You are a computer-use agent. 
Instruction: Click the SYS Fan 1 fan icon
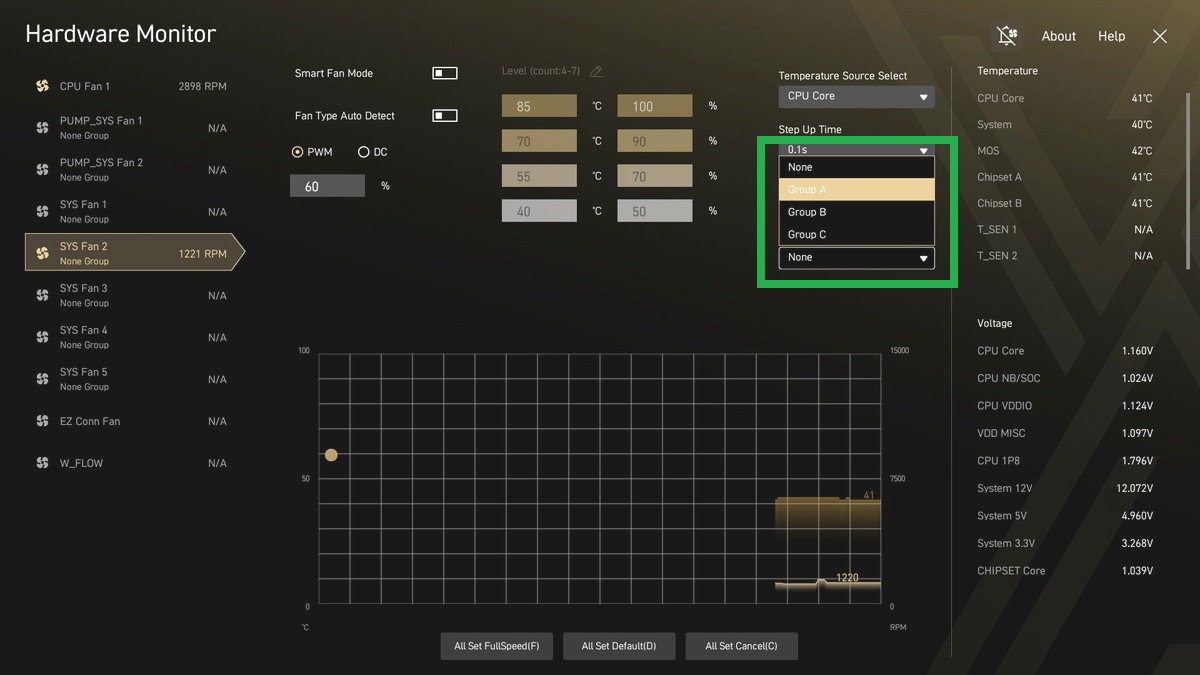click(x=42, y=212)
